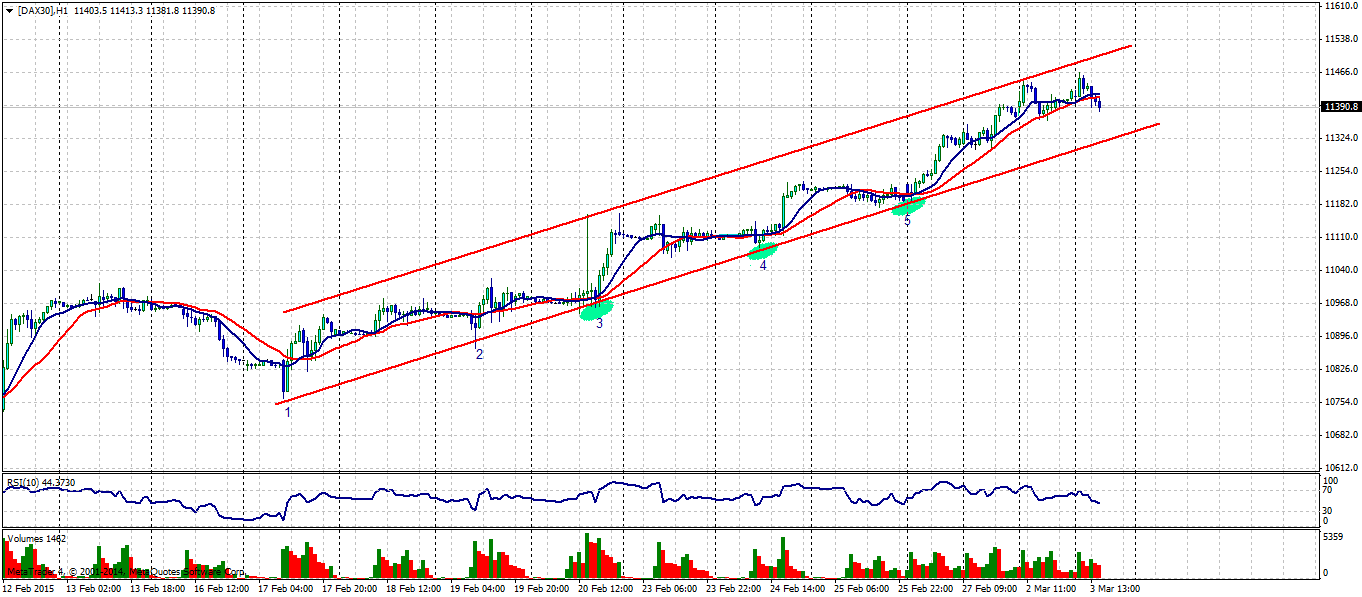Image resolution: width=1362 pixels, height=597 pixels.
Task: Click the 11110.0 price axis label
Action: (x=1341, y=237)
